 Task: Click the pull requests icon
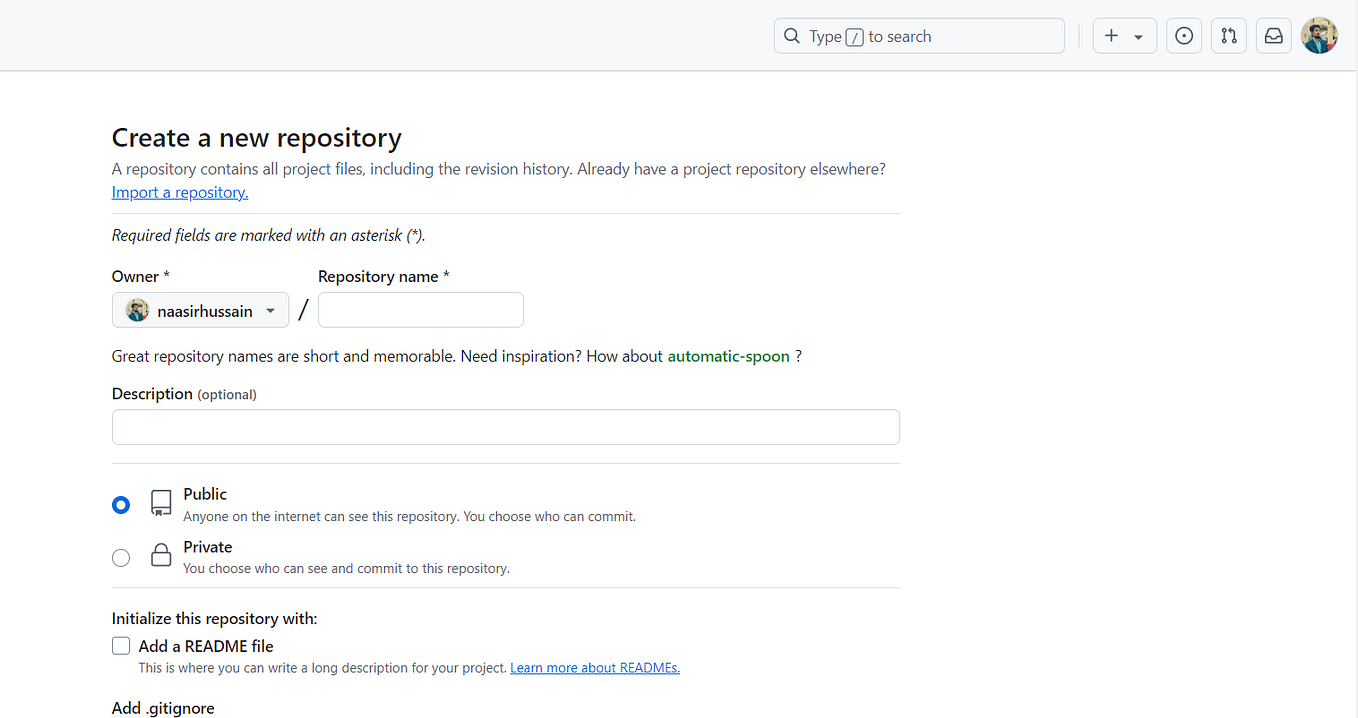(1228, 35)
